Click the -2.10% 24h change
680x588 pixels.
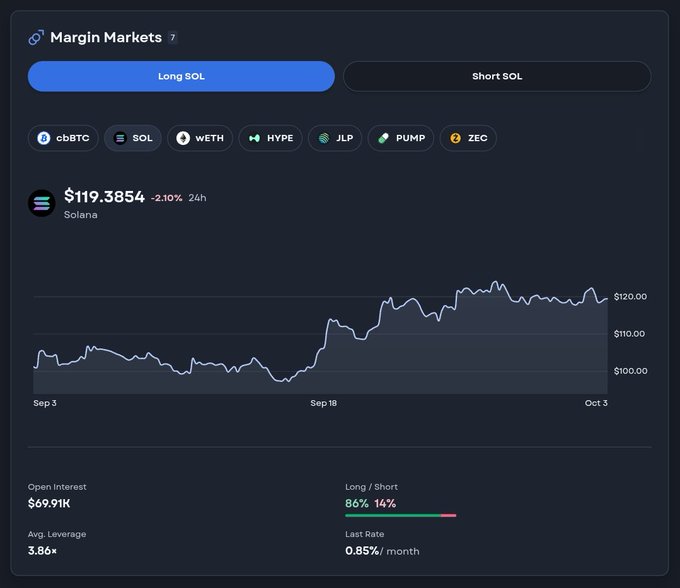click(x=167, y=198)
